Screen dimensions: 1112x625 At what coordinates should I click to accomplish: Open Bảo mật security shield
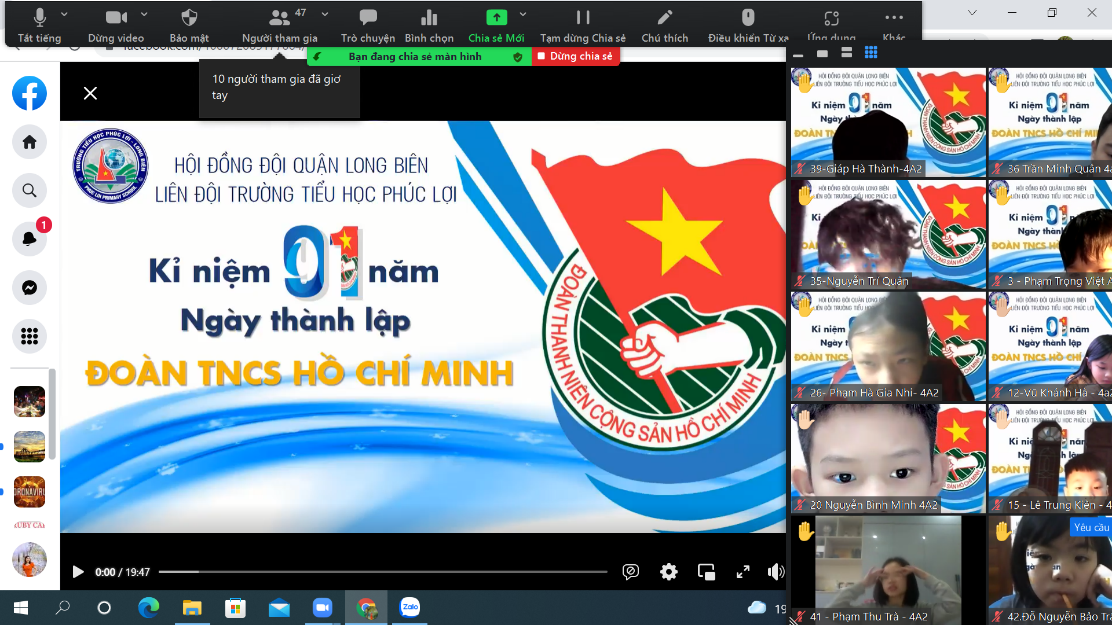click(x=189, y=24)
